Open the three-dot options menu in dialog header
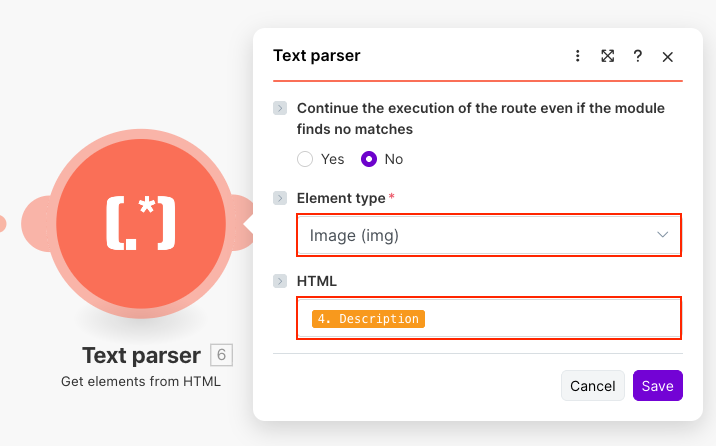The image size is (716, 446). 577,57
